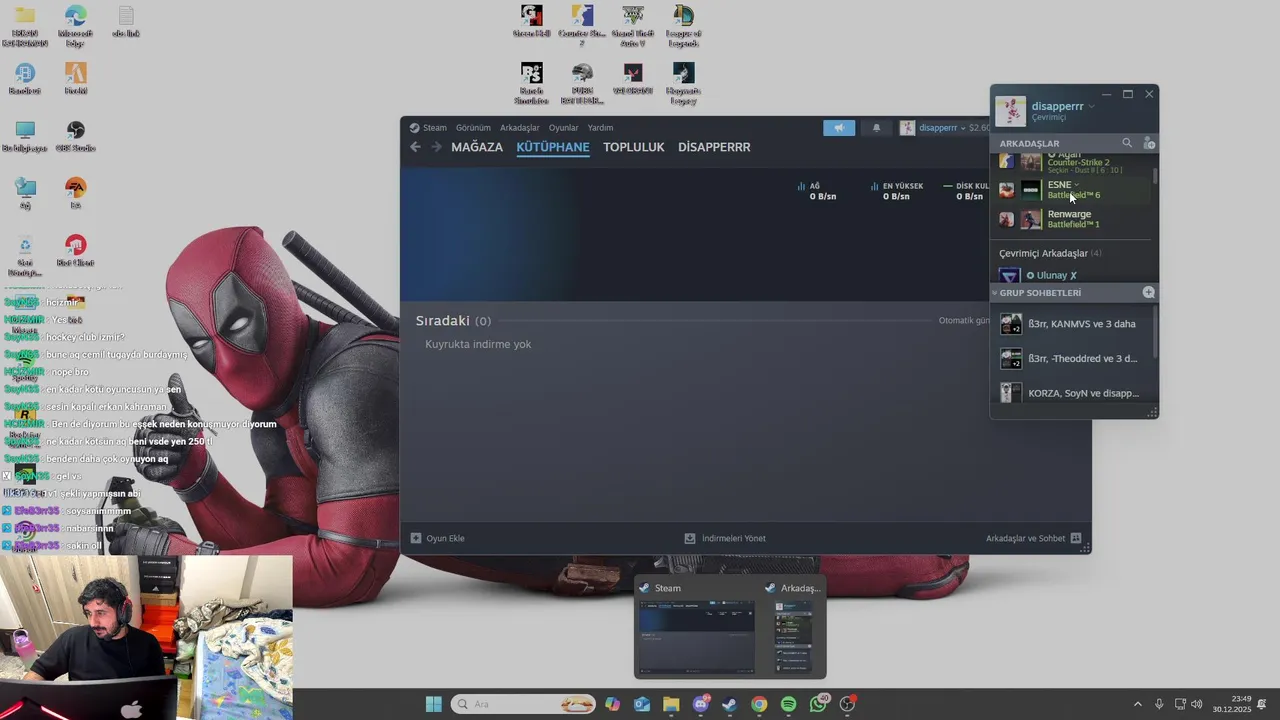Select the Hogwarts Legacy desktop shortcut
This screenshot has height=720, width=1280.
tap(683, 84)
